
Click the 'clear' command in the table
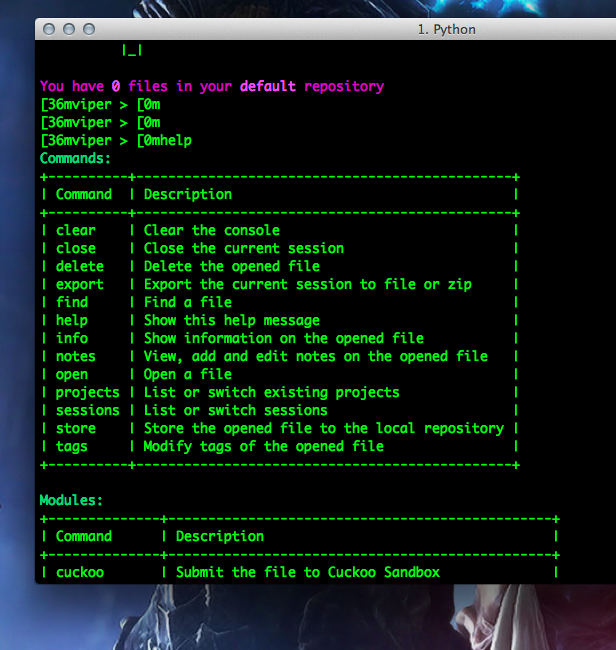pos(76,230)
